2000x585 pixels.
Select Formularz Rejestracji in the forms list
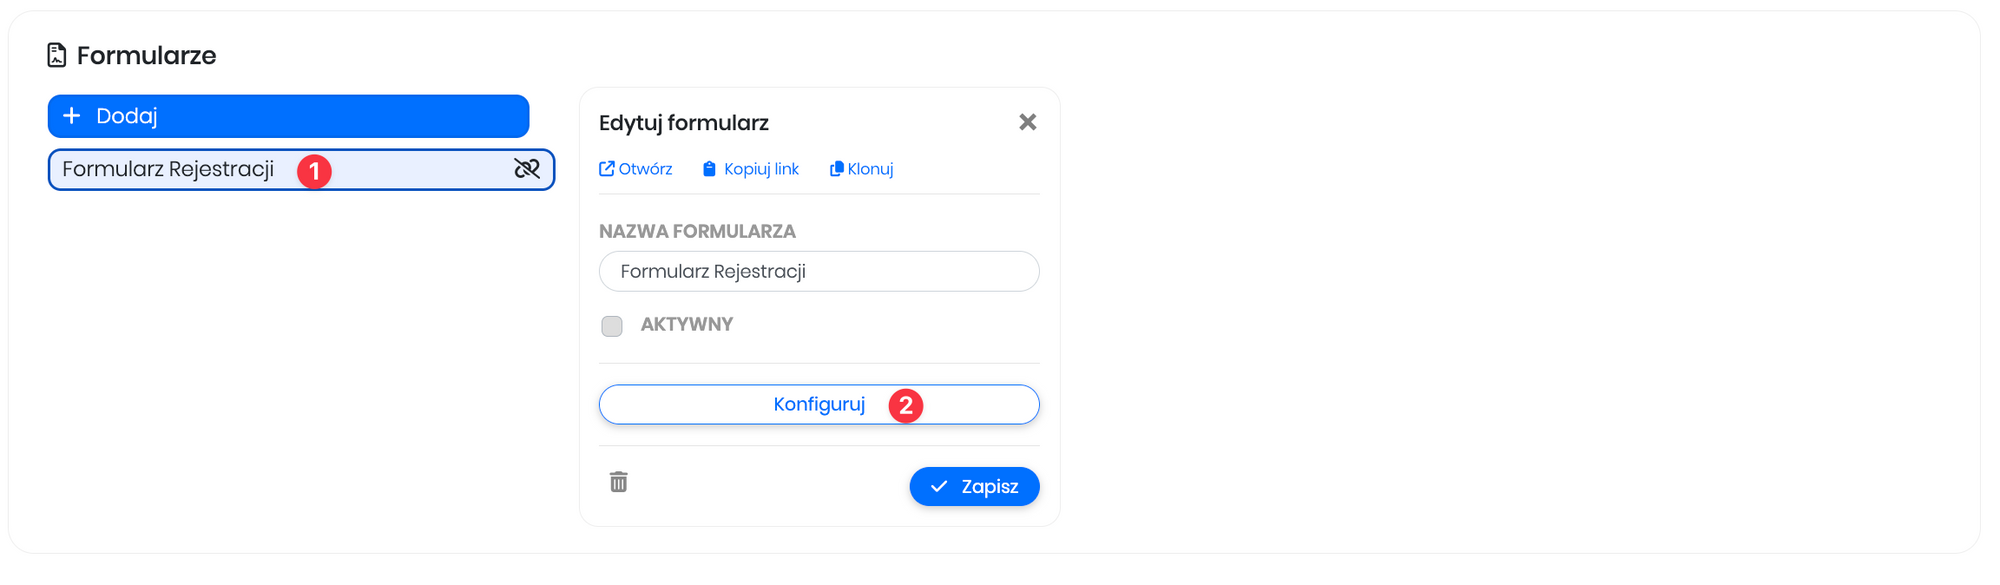coord(168,169)
